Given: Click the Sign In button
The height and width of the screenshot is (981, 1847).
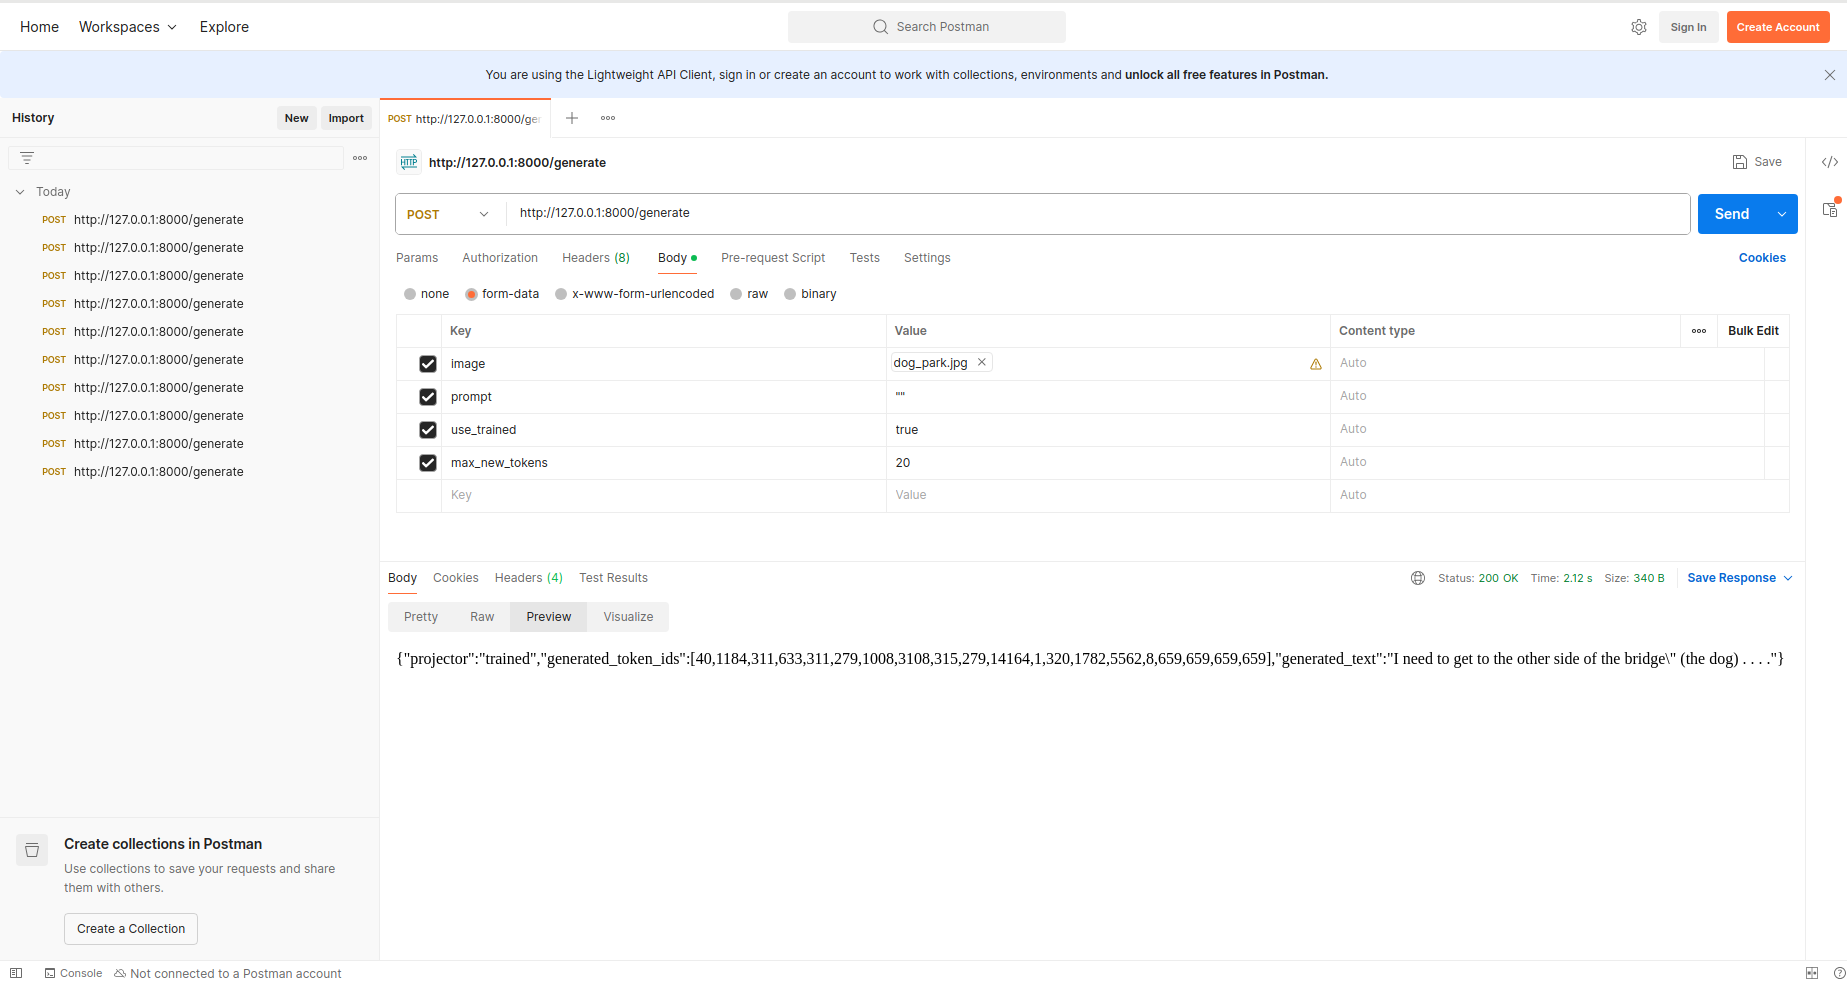Looking at the screenshot, I should coord(1688,27).
